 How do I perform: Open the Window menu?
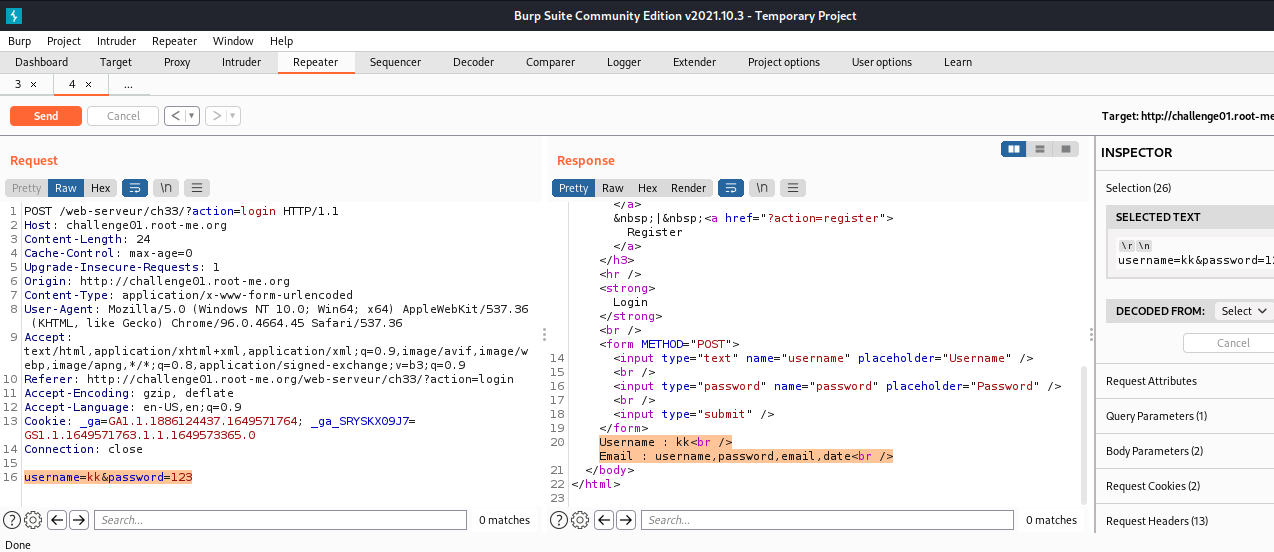coord(233,41)
